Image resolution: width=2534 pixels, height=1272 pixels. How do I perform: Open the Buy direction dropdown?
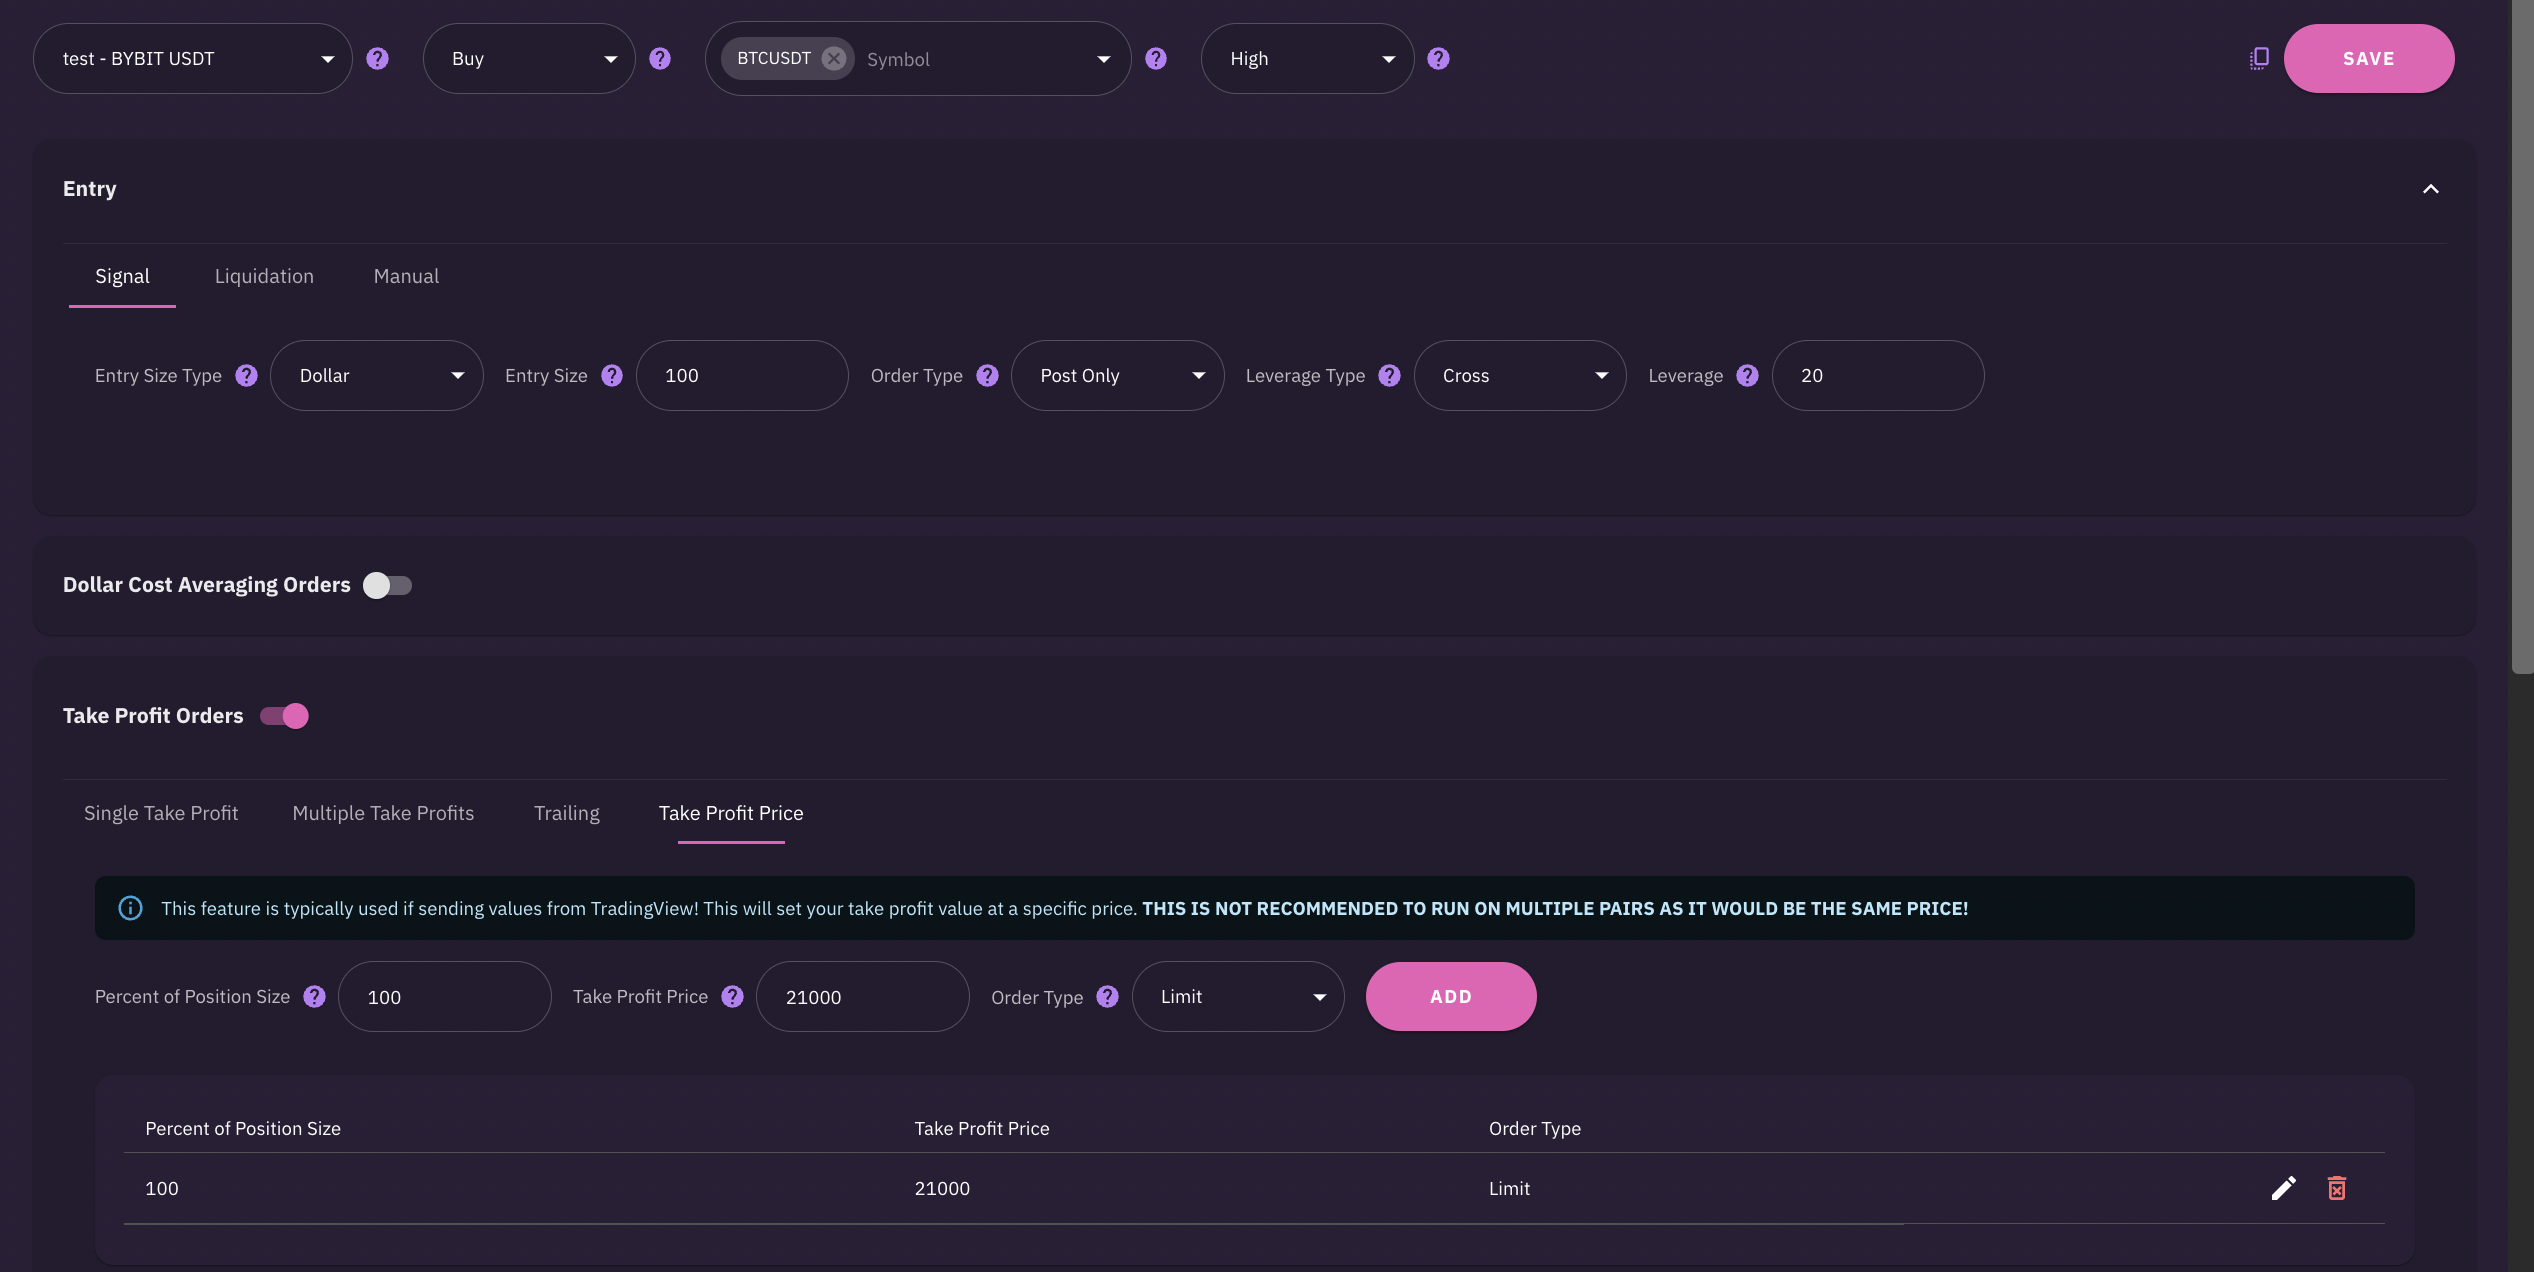tap(529, 59)
